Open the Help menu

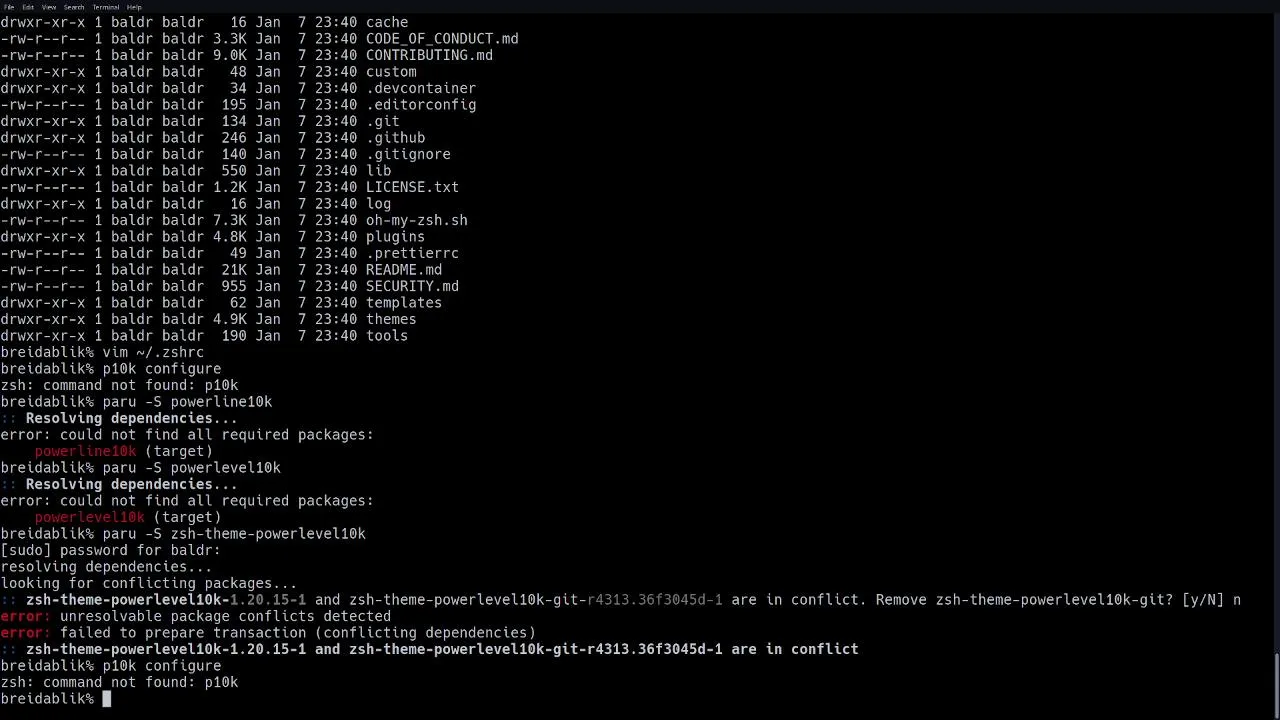pyautogui.click(x=134, y=7)
